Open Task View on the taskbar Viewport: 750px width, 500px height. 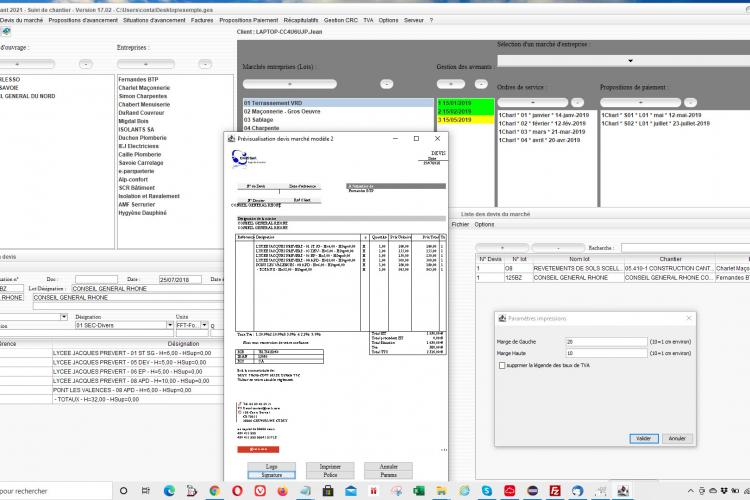146,490
